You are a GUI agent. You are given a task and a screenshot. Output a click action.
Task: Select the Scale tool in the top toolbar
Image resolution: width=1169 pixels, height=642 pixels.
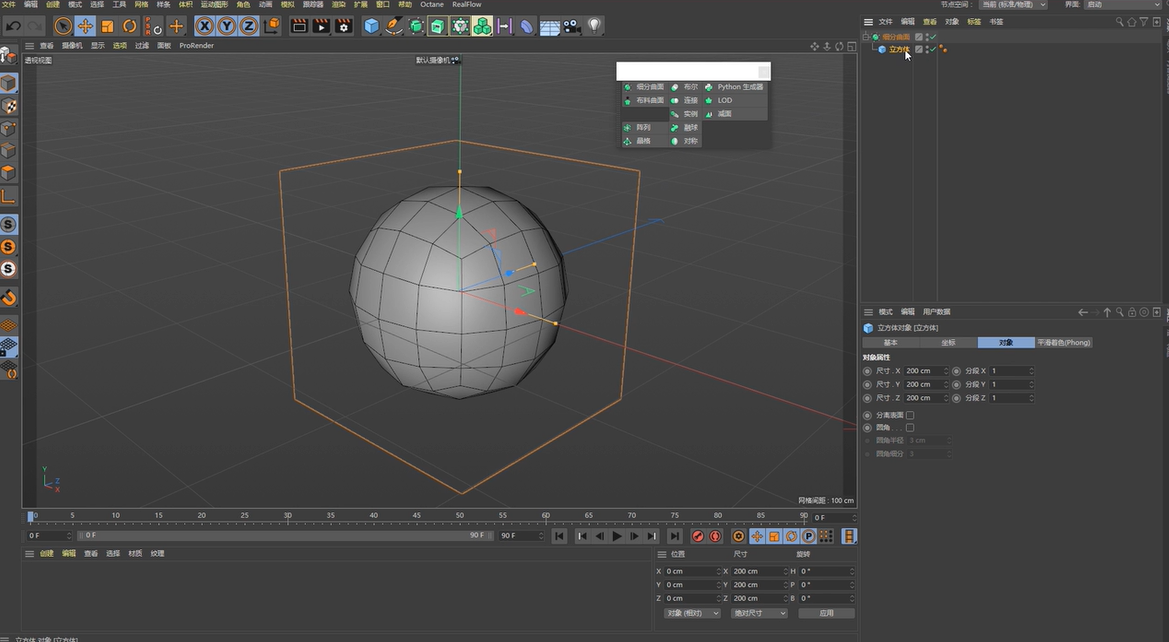click(x=107, y=26)
